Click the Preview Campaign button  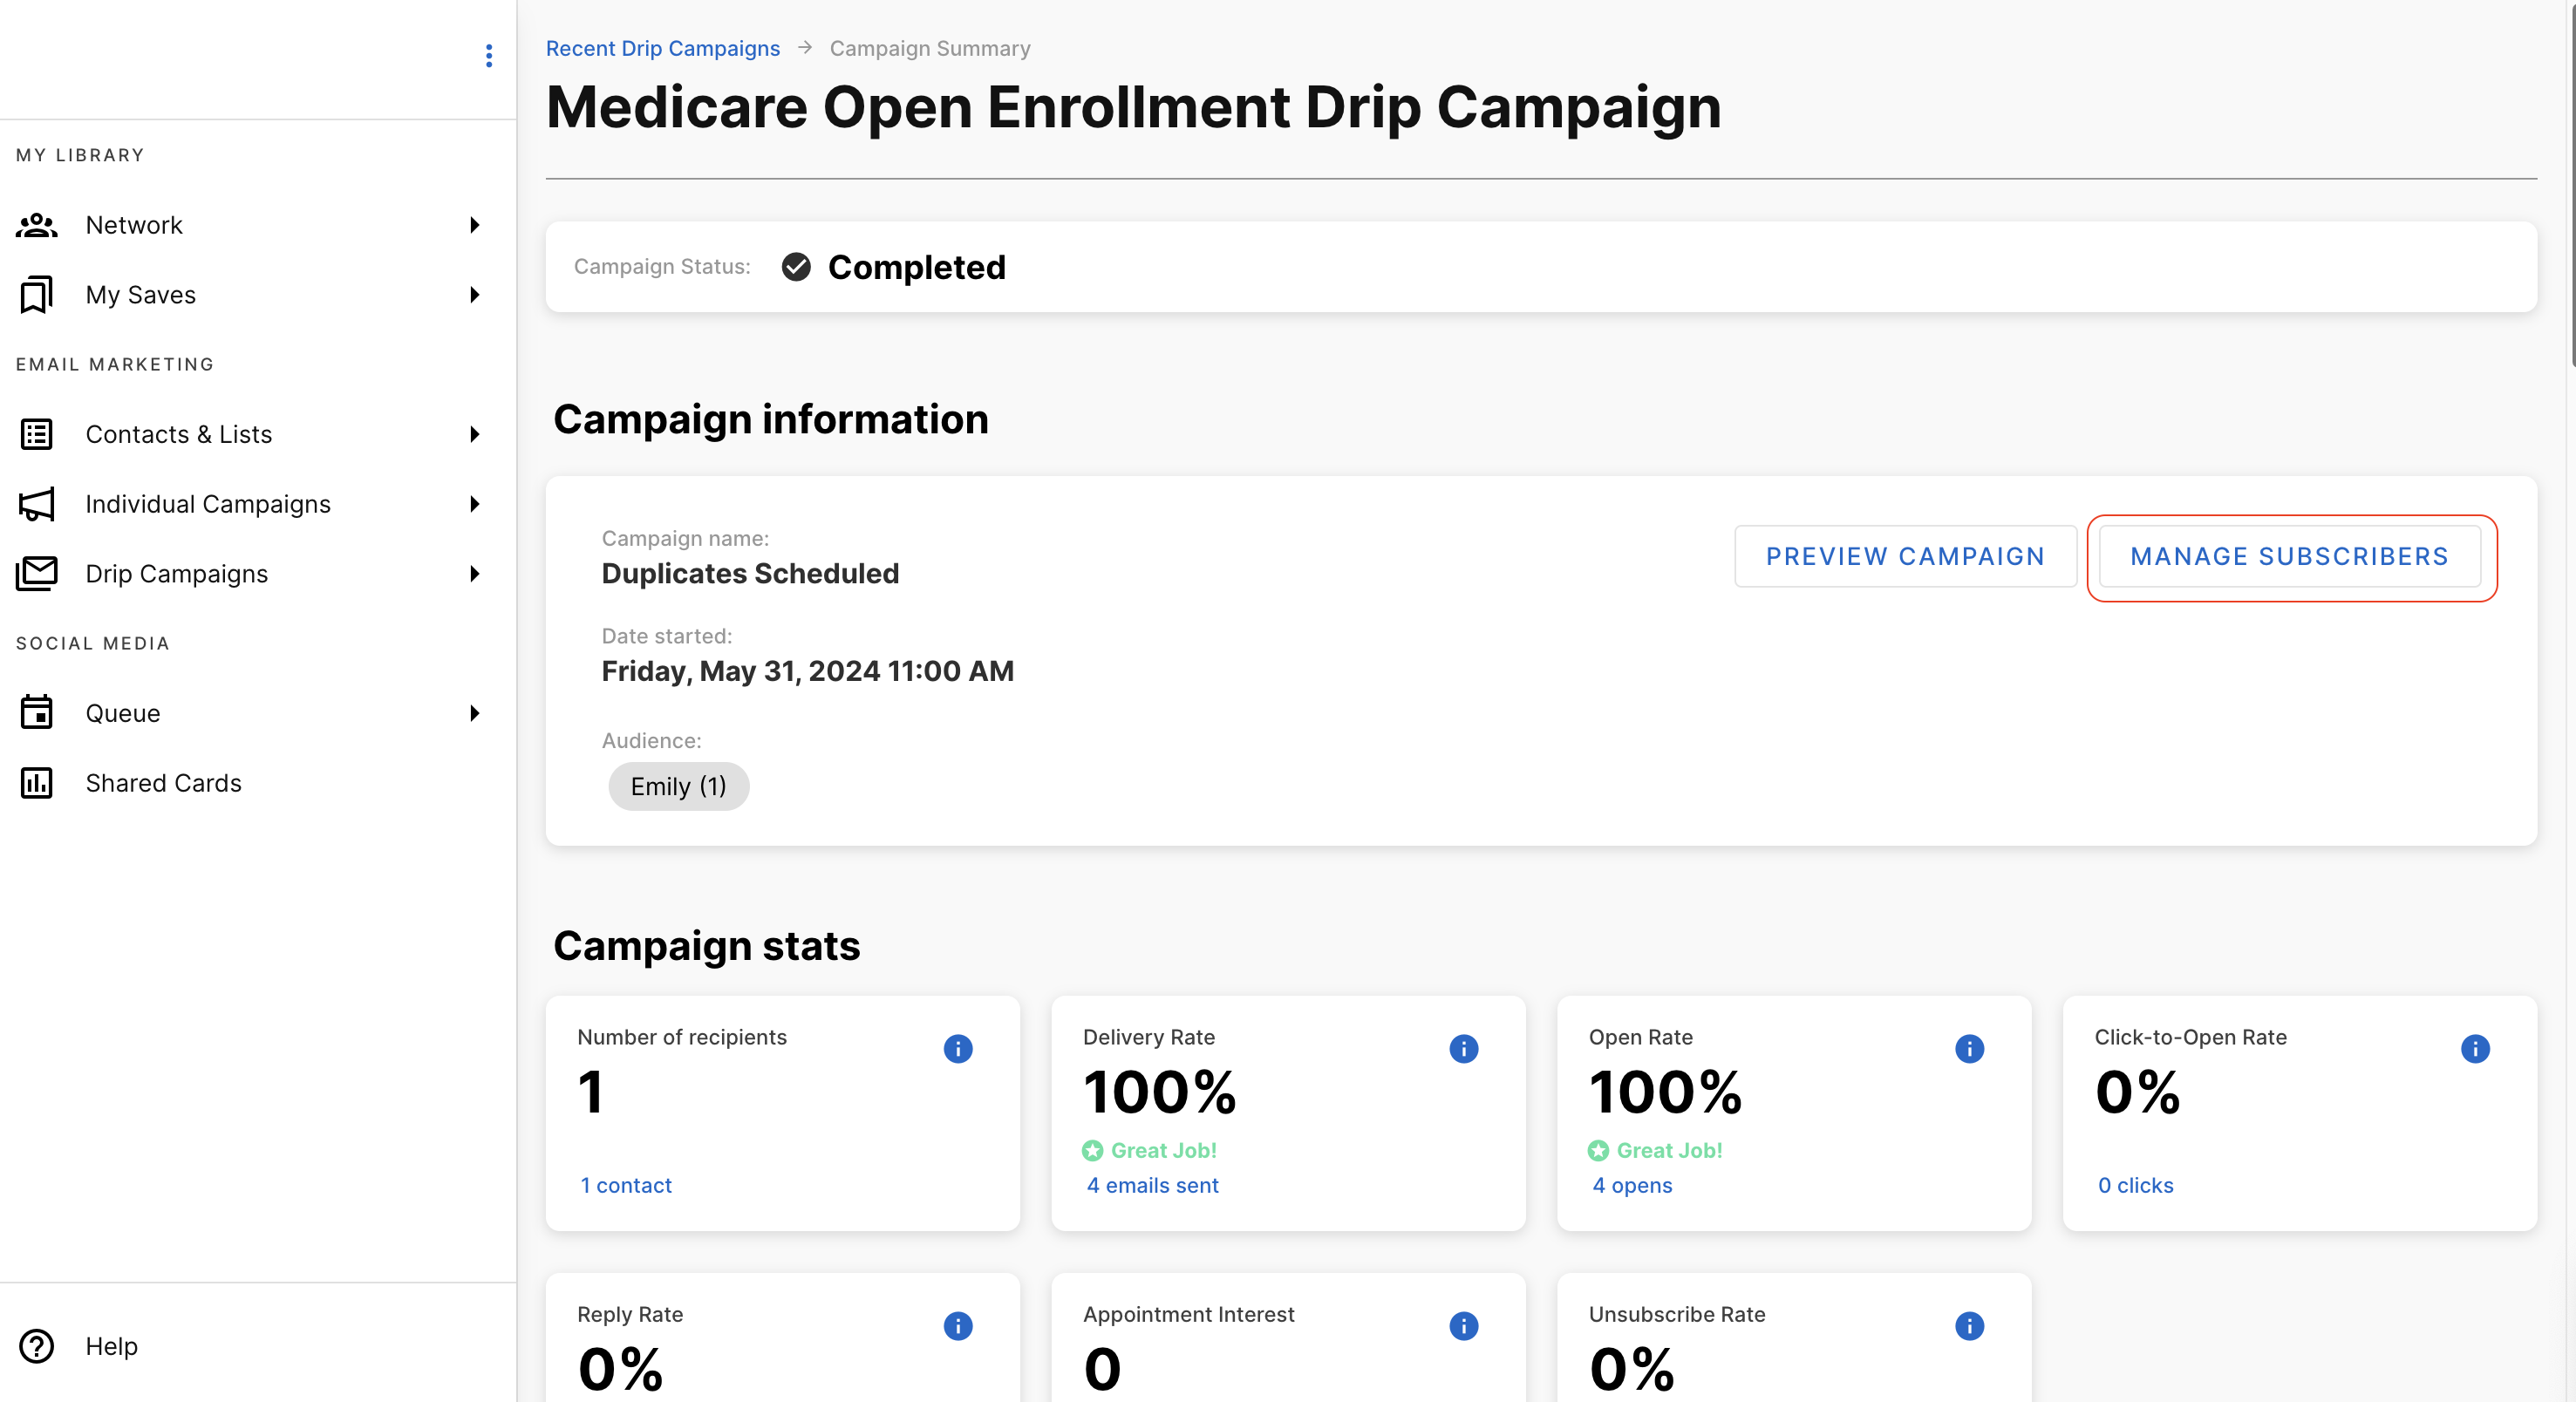pyautogui.click(x=1905, y=556)
